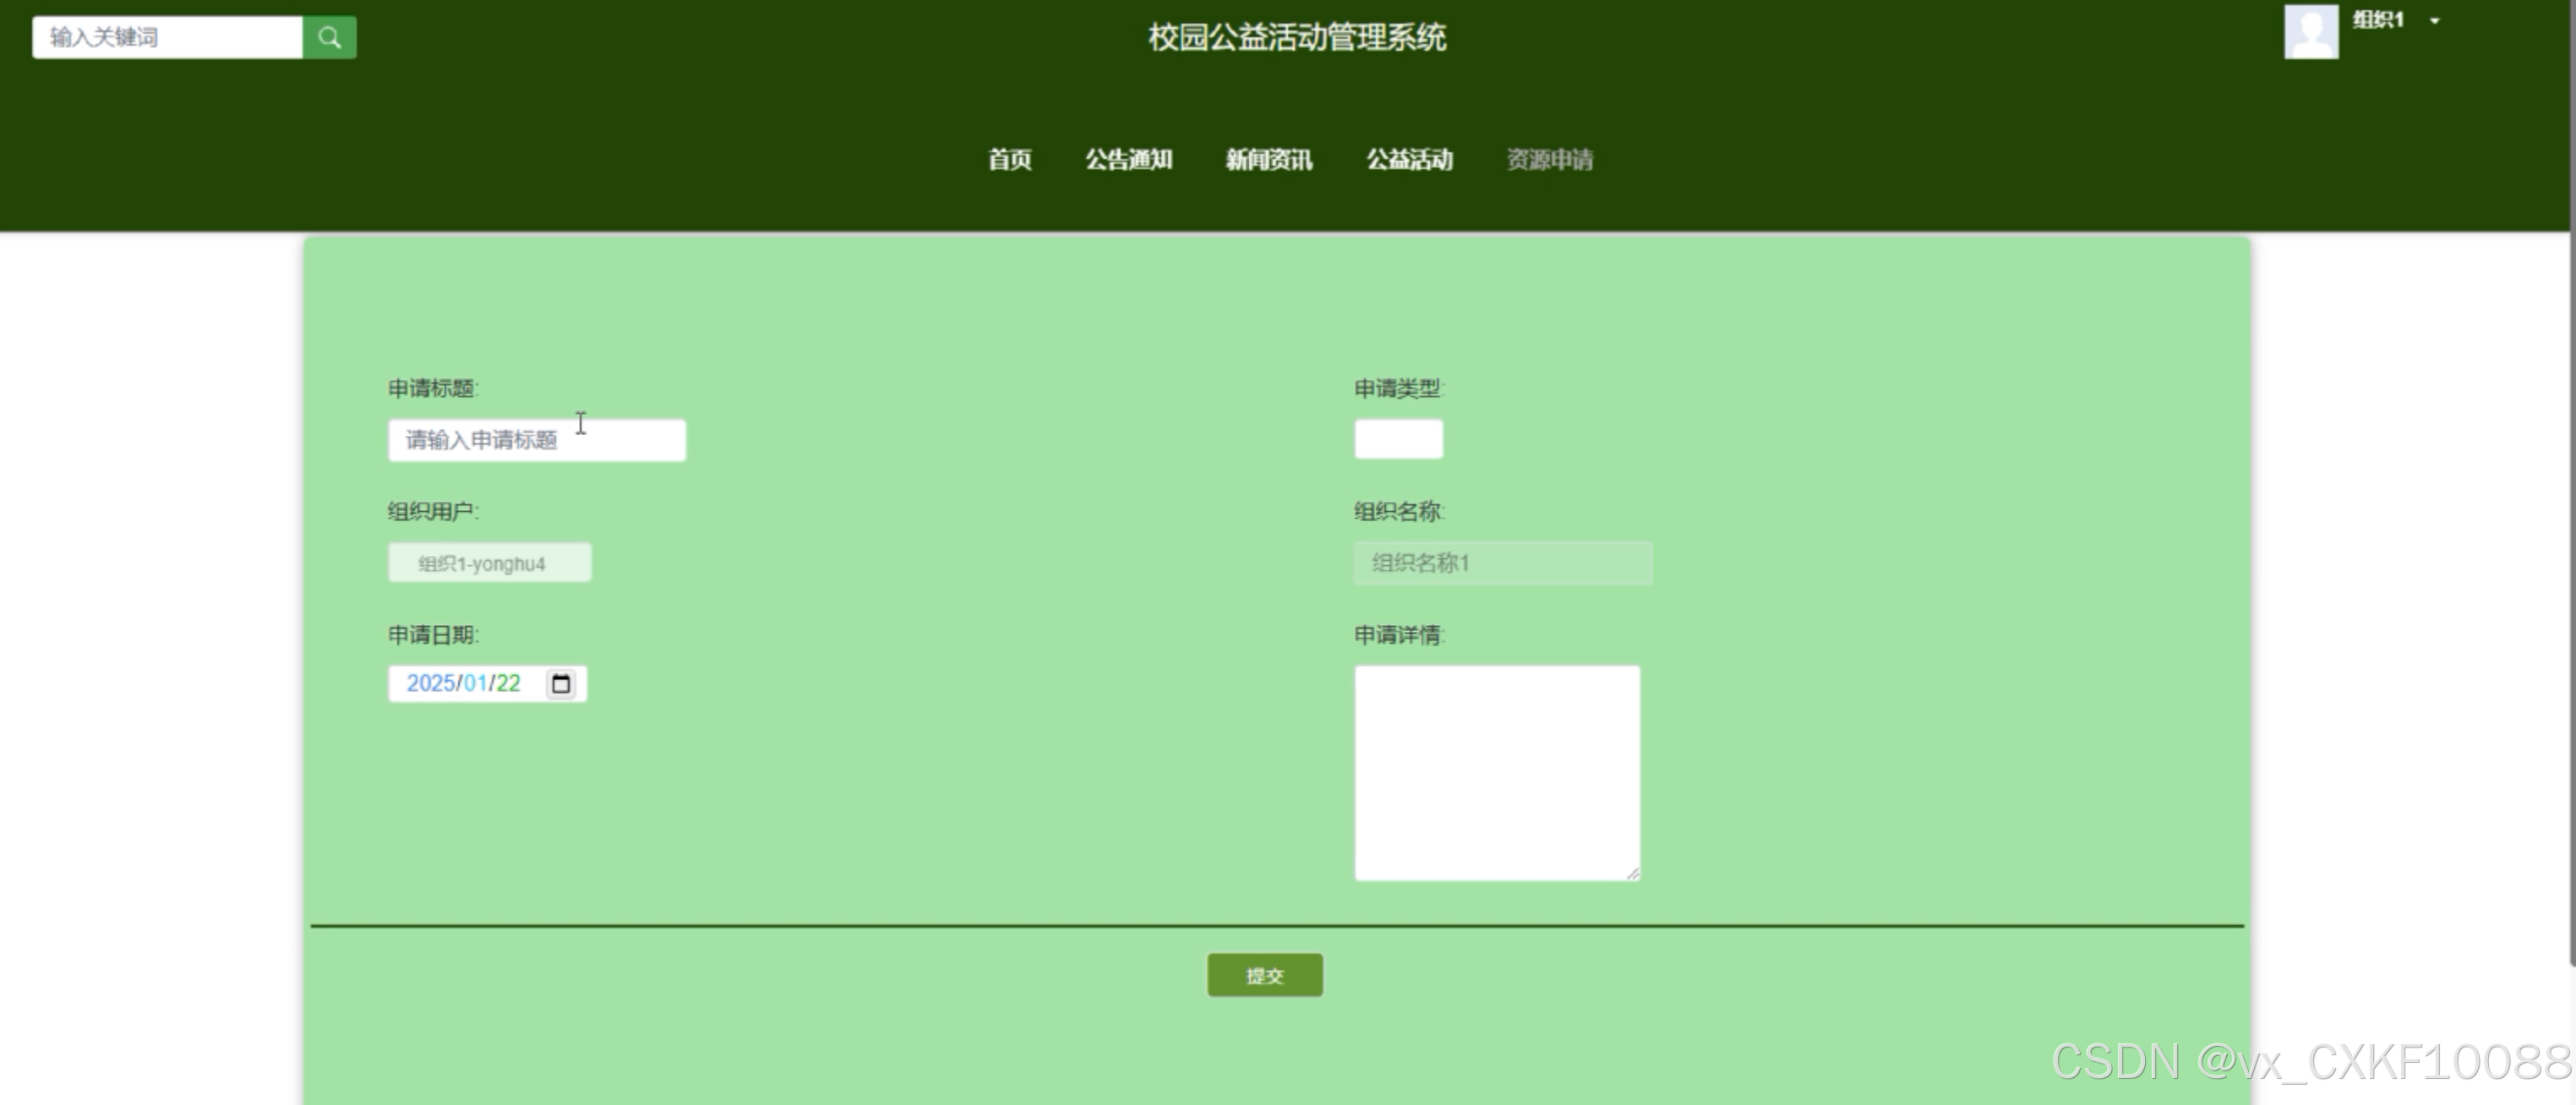The width and height of the screenshot is (2576, 1105).
Task: Focus the 输入关键词 search field
Action: [168, 38]
